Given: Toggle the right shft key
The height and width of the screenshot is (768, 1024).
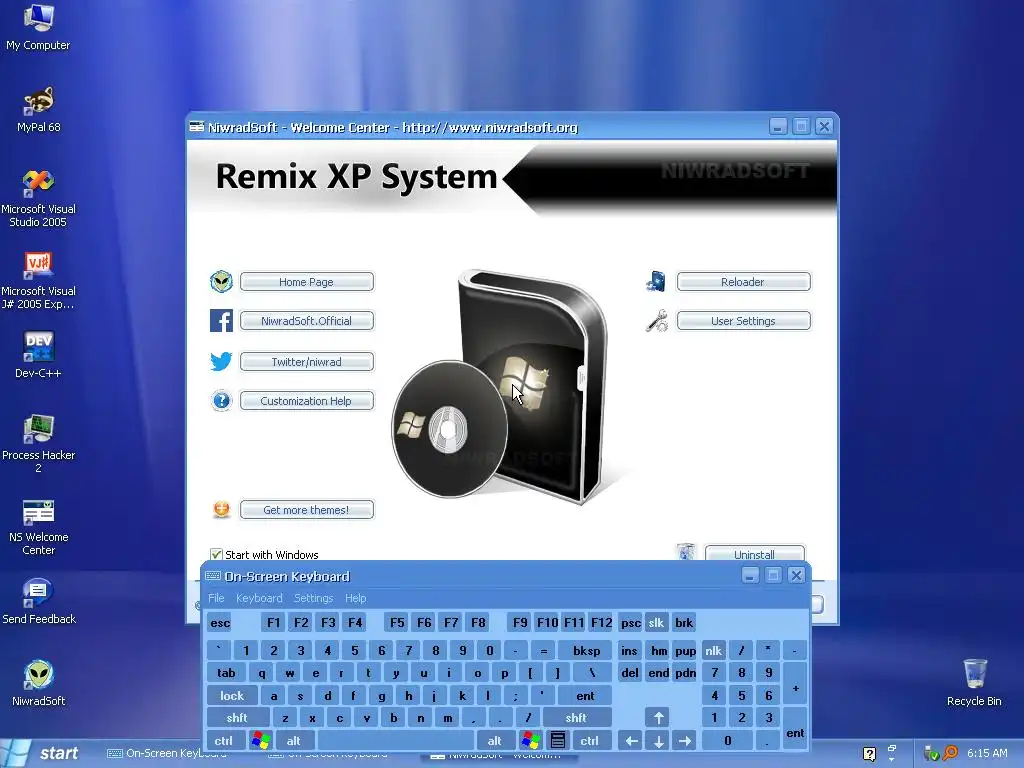Looking at the screenshot, I should pyautogui.click(x=577, y=718).
